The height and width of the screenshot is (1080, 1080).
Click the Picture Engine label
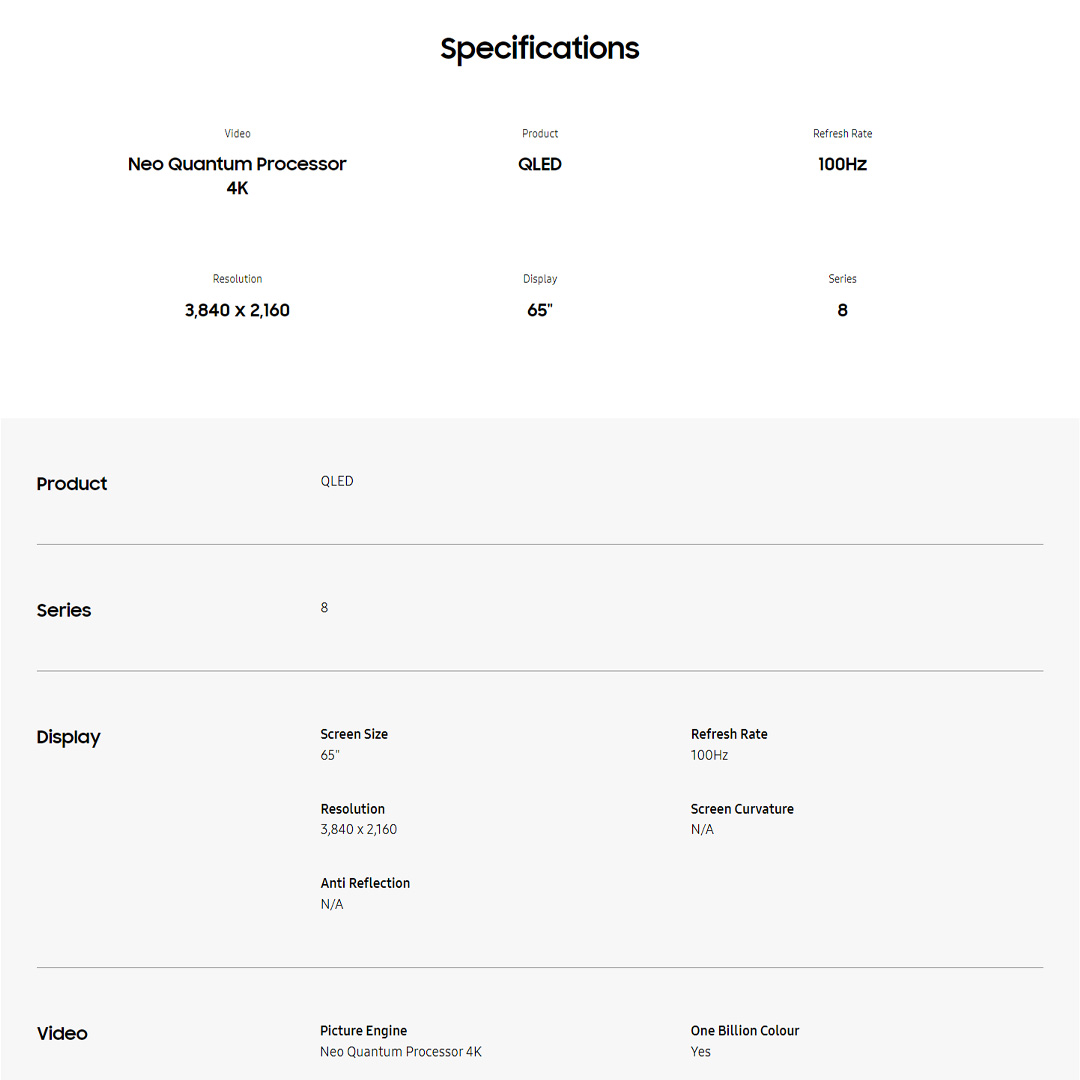tap(363, 1030)
